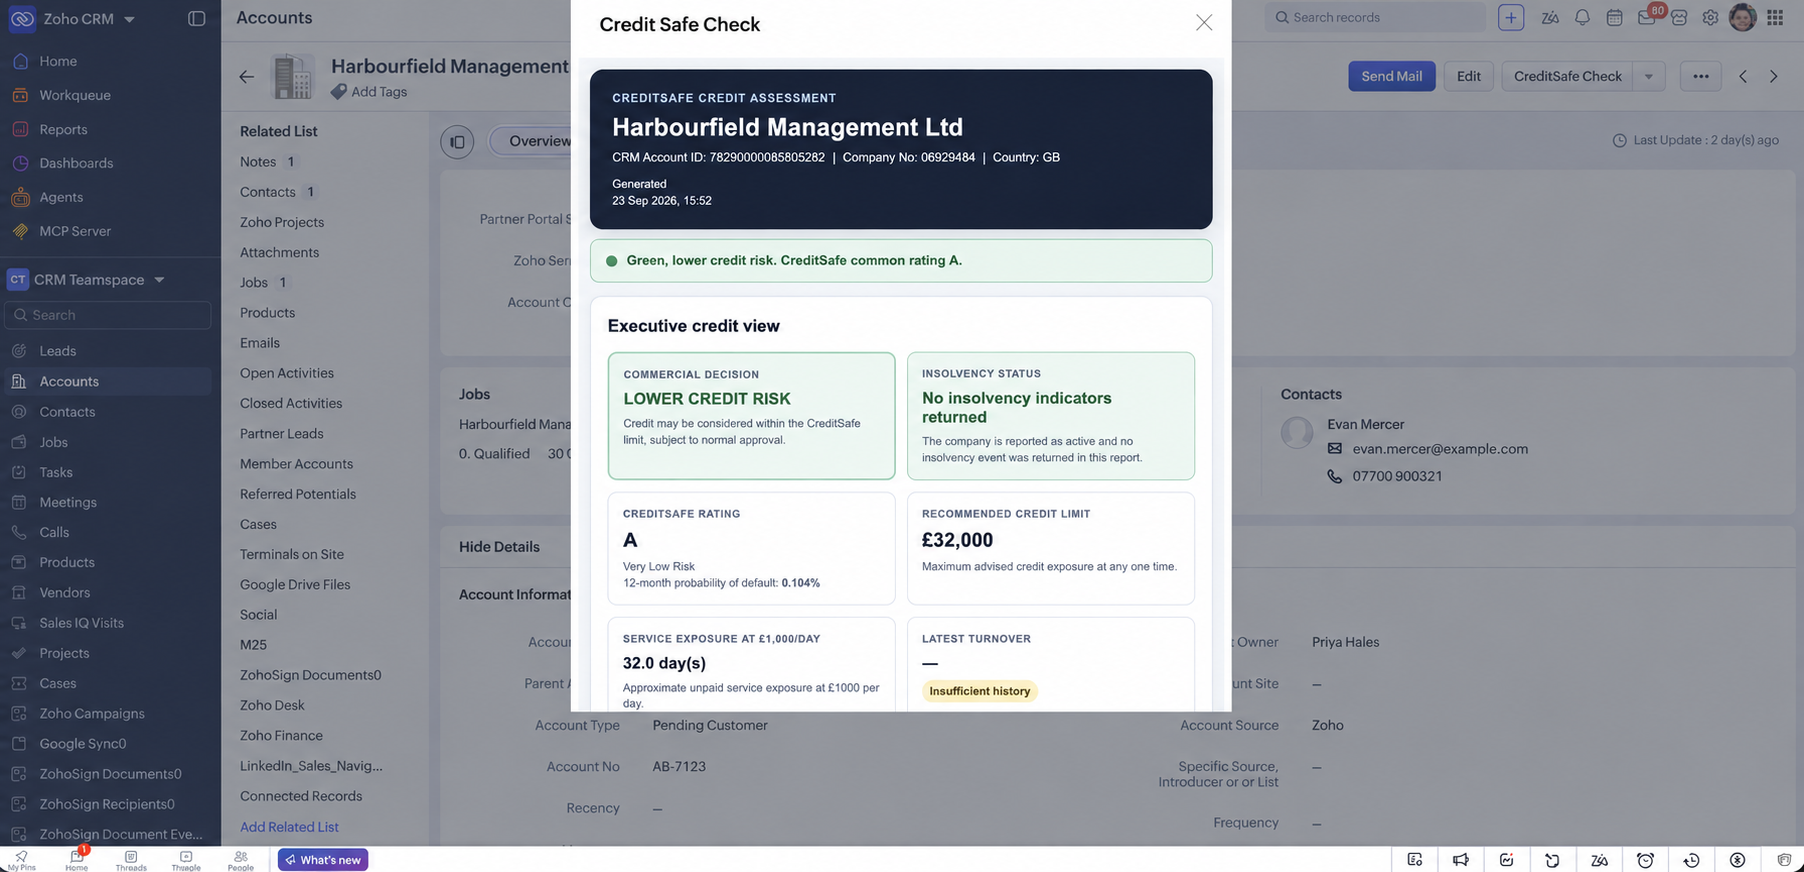Select Notes in Related List

click(x=258, y=162)
